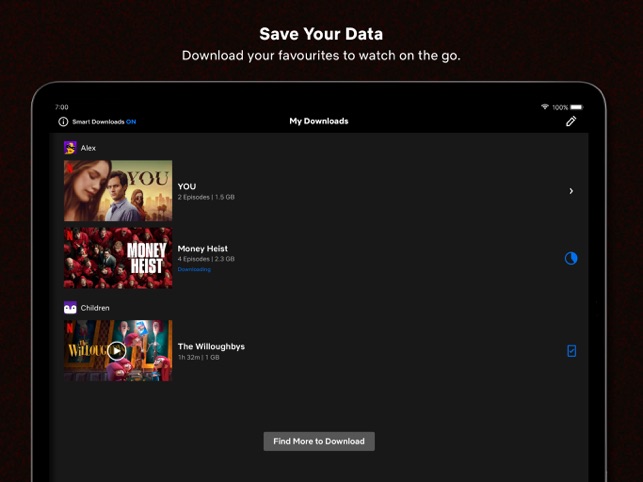Open the Children profile avatar icon
Screen dimensions: 643x482
(x=70, y=308)
